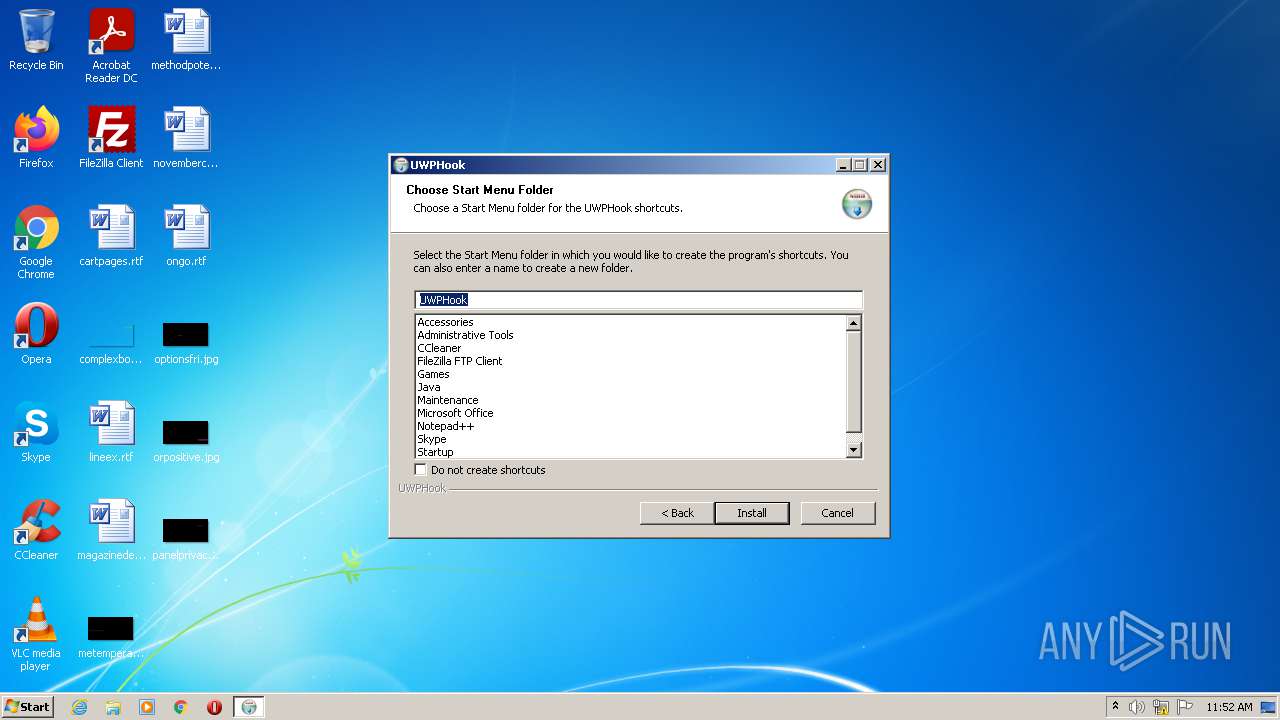The height and width of the screenshot is (720, 1280).
Task: Switch to UWPHook installer taskbar button
Action: (x=249, y=707)
